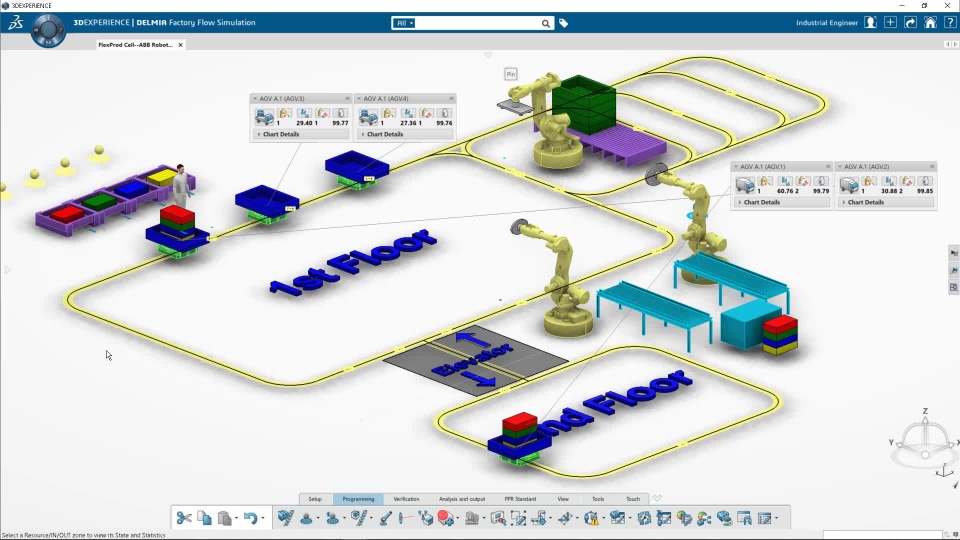Screen dimensions: 960x540
Task: Click the top icon in right-edge side panel
Action: click(953, 253)
